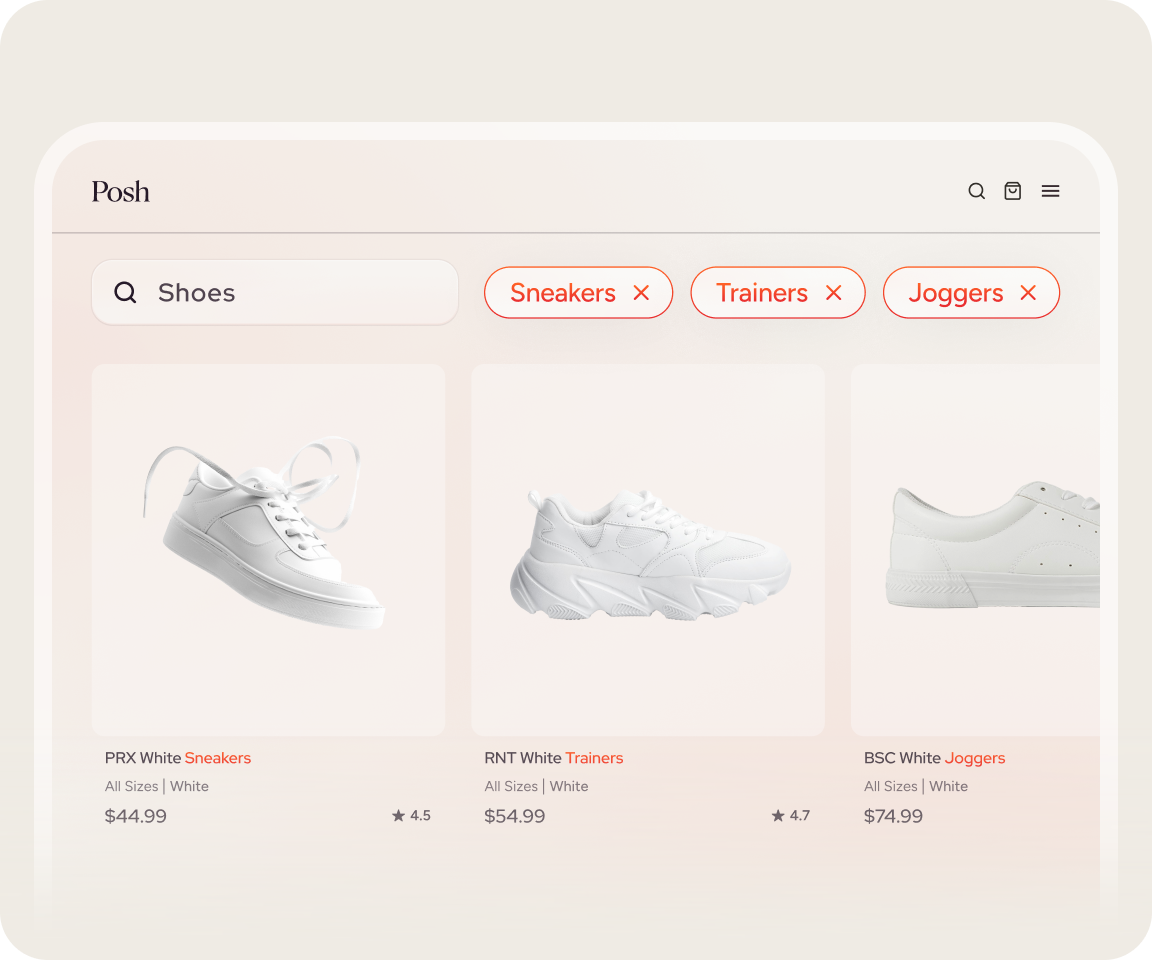Click the magnifier icon inside the search box
The width and height of the screenshot is (1152, 960).
click(125, 293)
